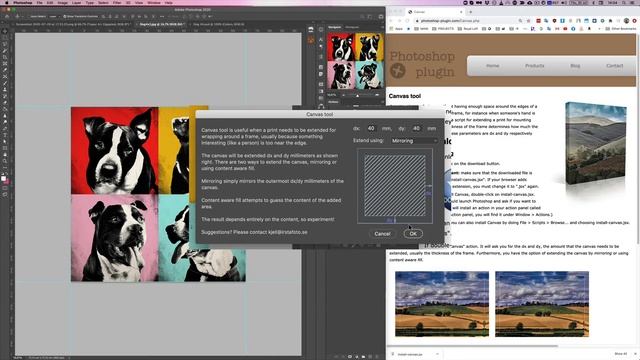This screenshot has width=640, height=360.
Task: Open the Apple menu
Action: click(x=7, y=2)
